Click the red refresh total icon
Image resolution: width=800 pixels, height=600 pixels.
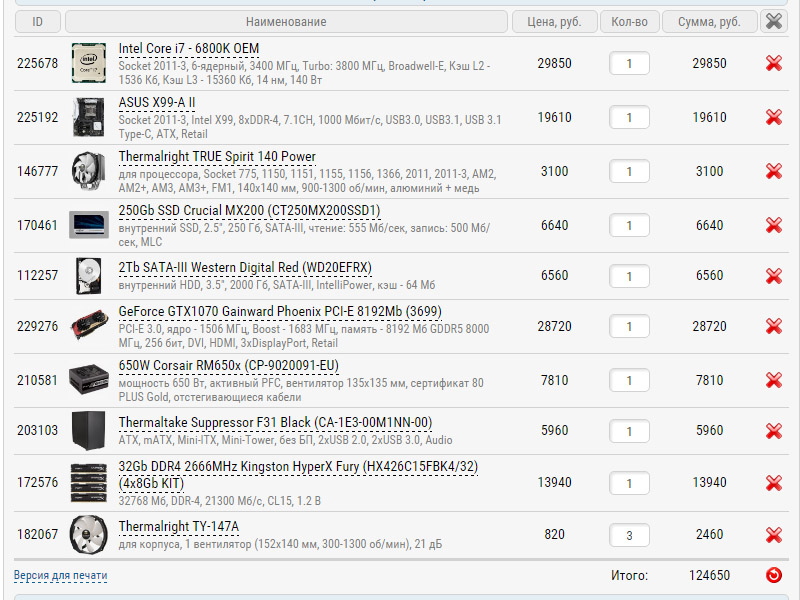pos(773,575)
